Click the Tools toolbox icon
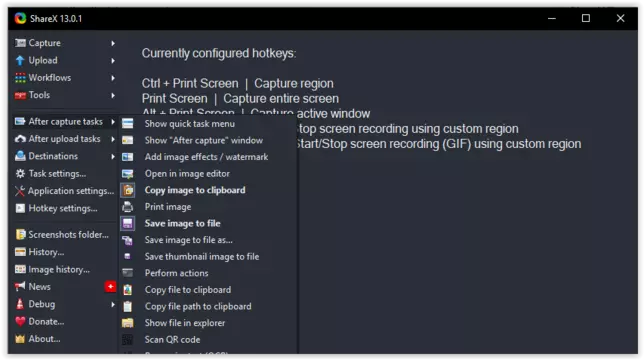Screen dimensions: 644x360 click(x=20, y=95)
